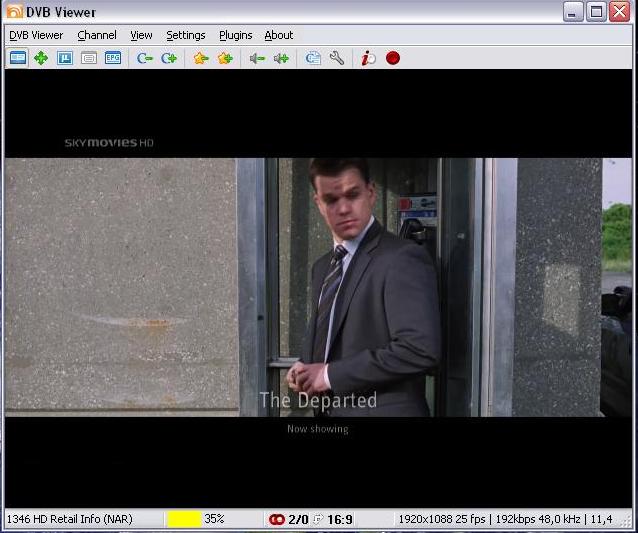The image size is (638, 533).
Task: Open the Plugins menu
Action: click(x=236, y=35)
